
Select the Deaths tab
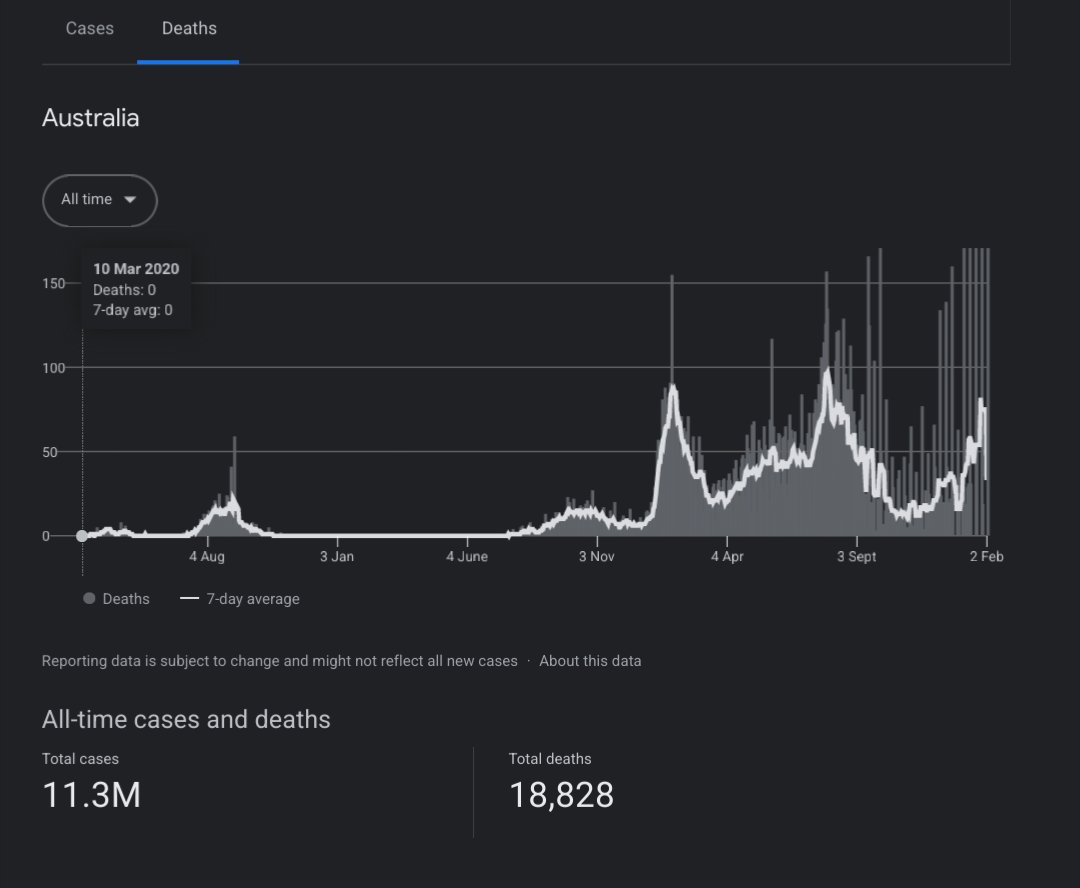coord(188,28)
